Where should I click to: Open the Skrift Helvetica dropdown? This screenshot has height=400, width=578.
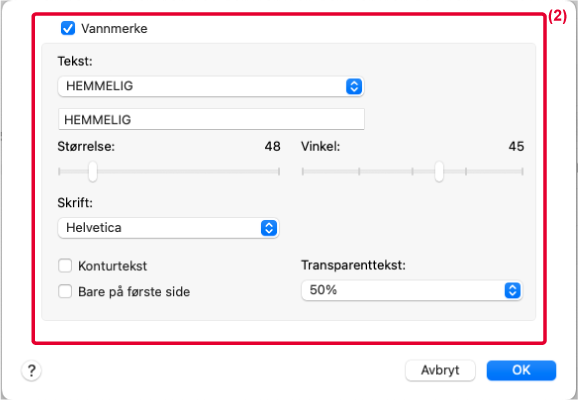[x=168, y=228]
